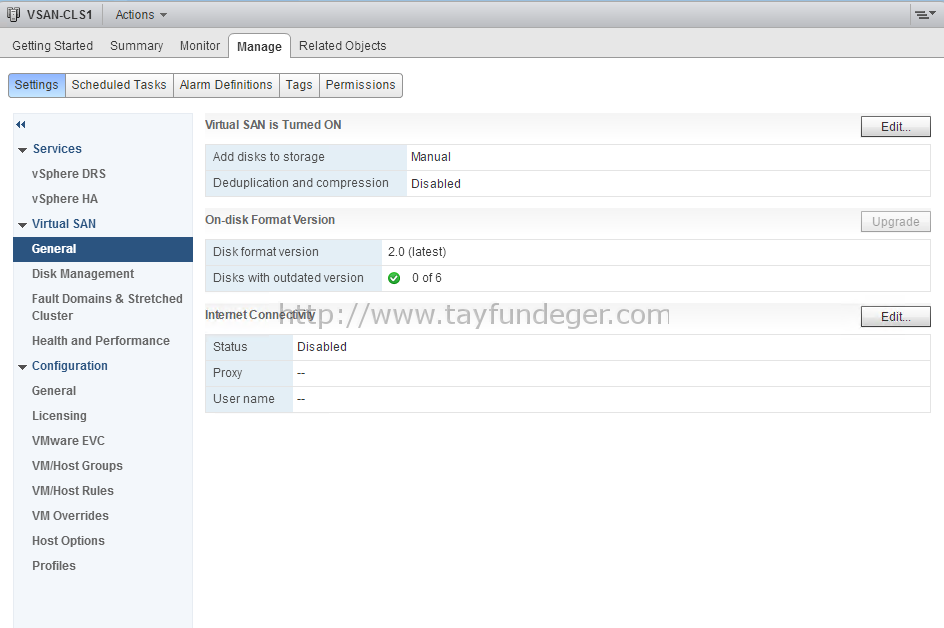Open Profiles in Configuration

coord(54,566)
